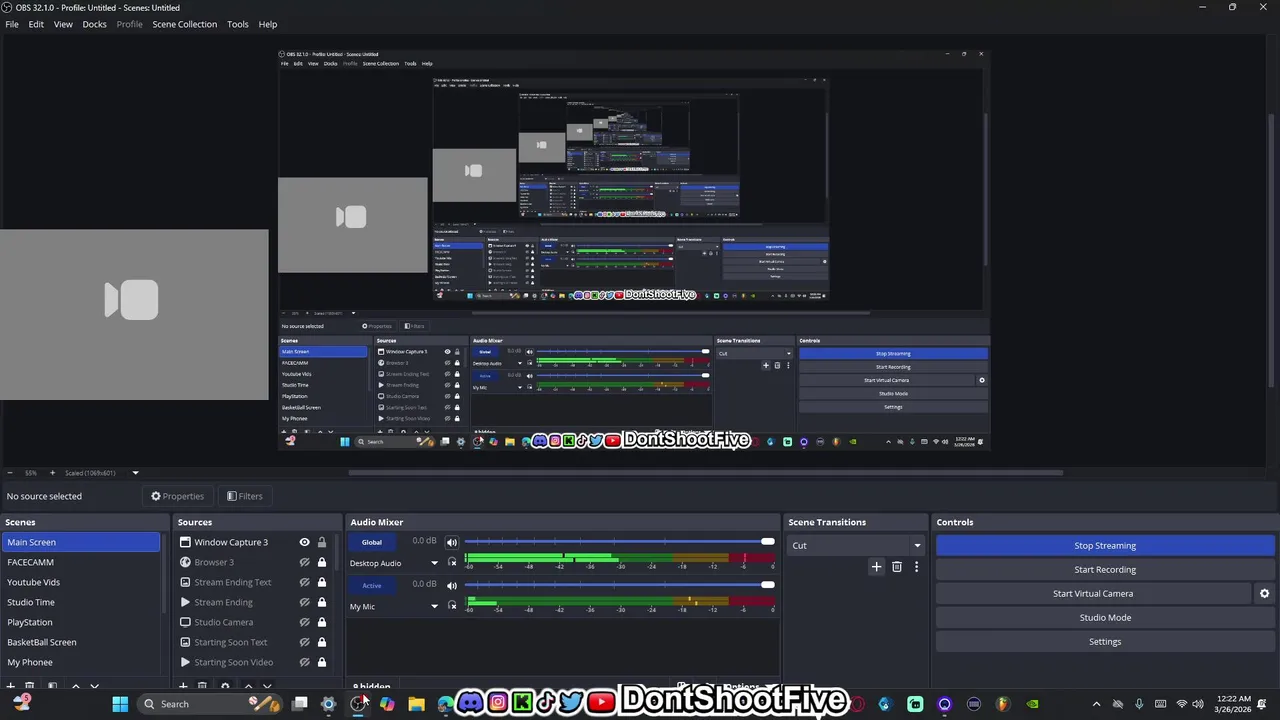This screenshot has width=1280, height=720.
Task: Zoom out the preview with minus icon
Action: (10, 473)
